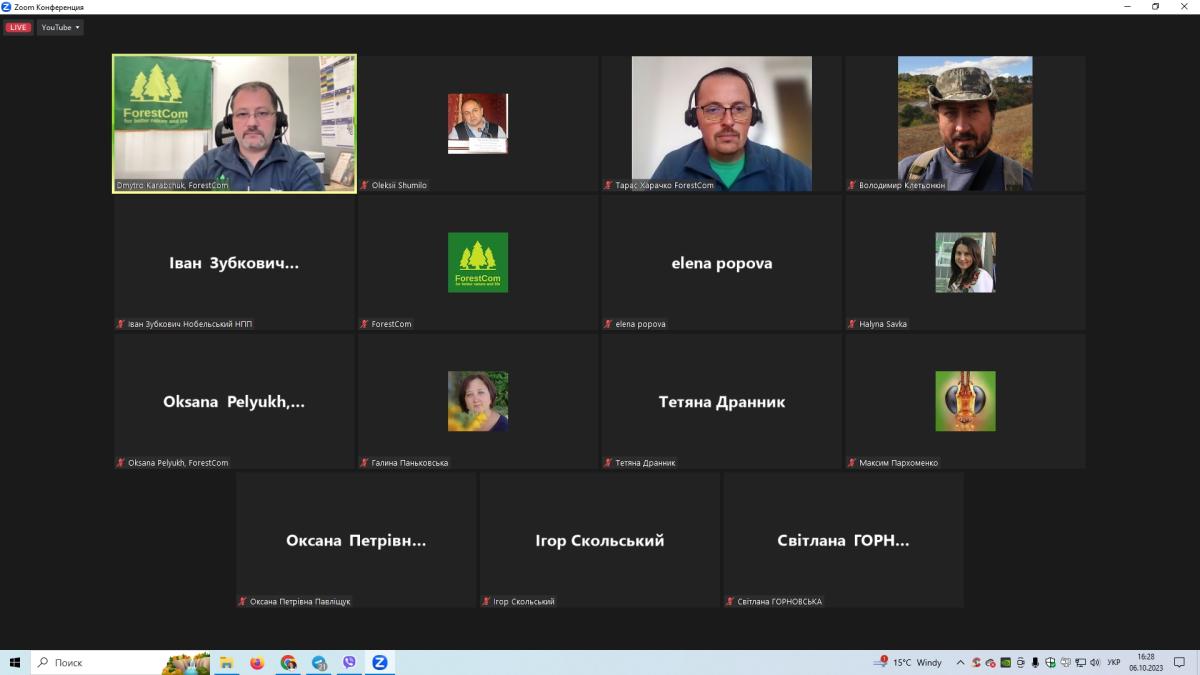This screenshot has width=1200, height=675.
Task: Select the Тарас Харачко video tile
Action: [x=721, y=123]
